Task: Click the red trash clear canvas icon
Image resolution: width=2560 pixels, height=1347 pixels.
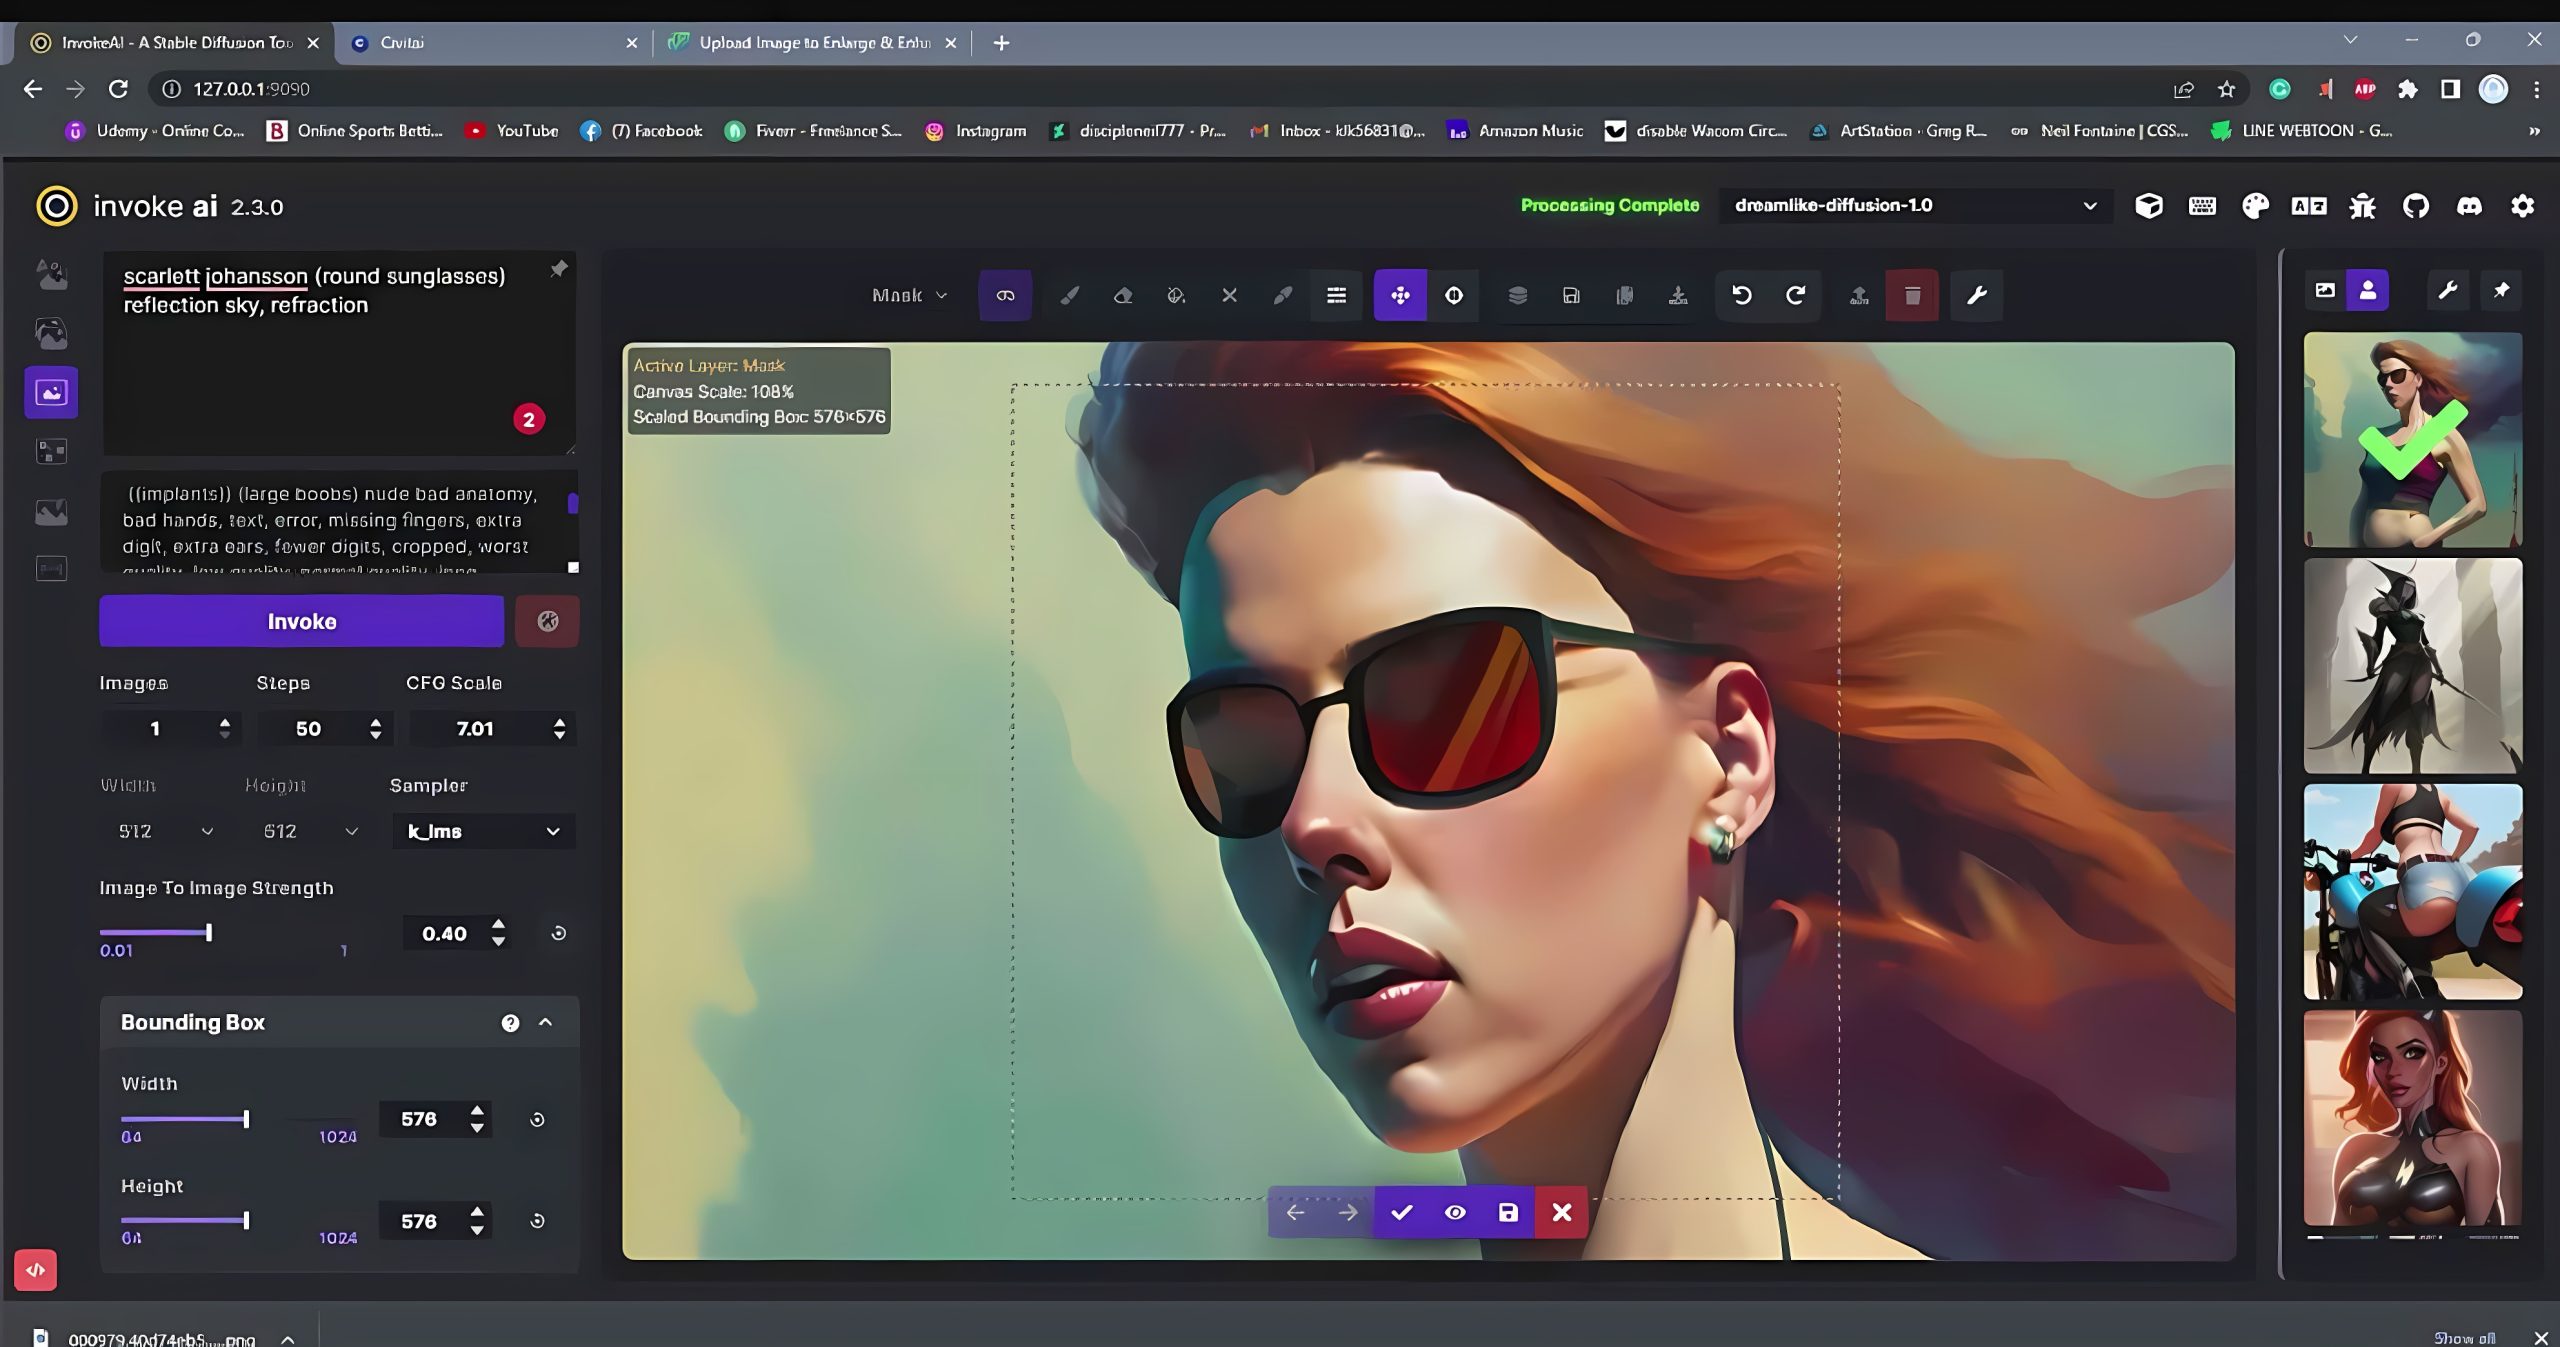Action: pos(1912,295)
